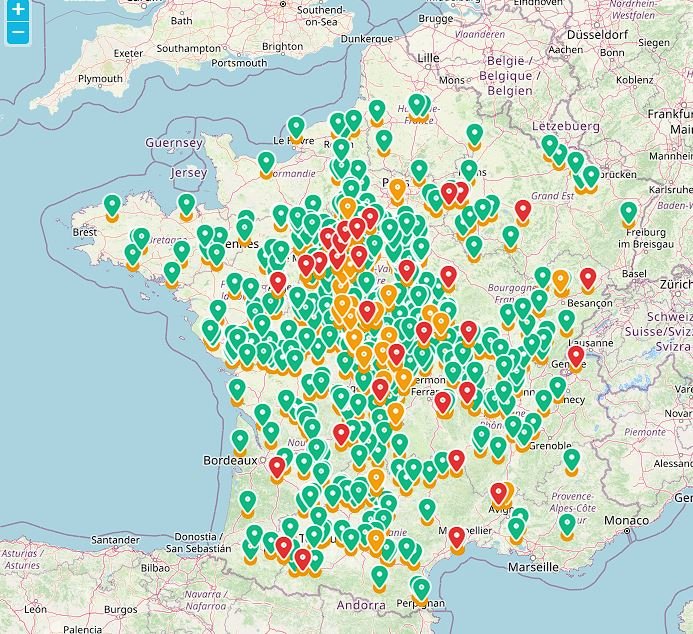Select the green marker near Freiburg im Breisgau
Viewport: 693px width, 634px height.
(x=628, y=212)
